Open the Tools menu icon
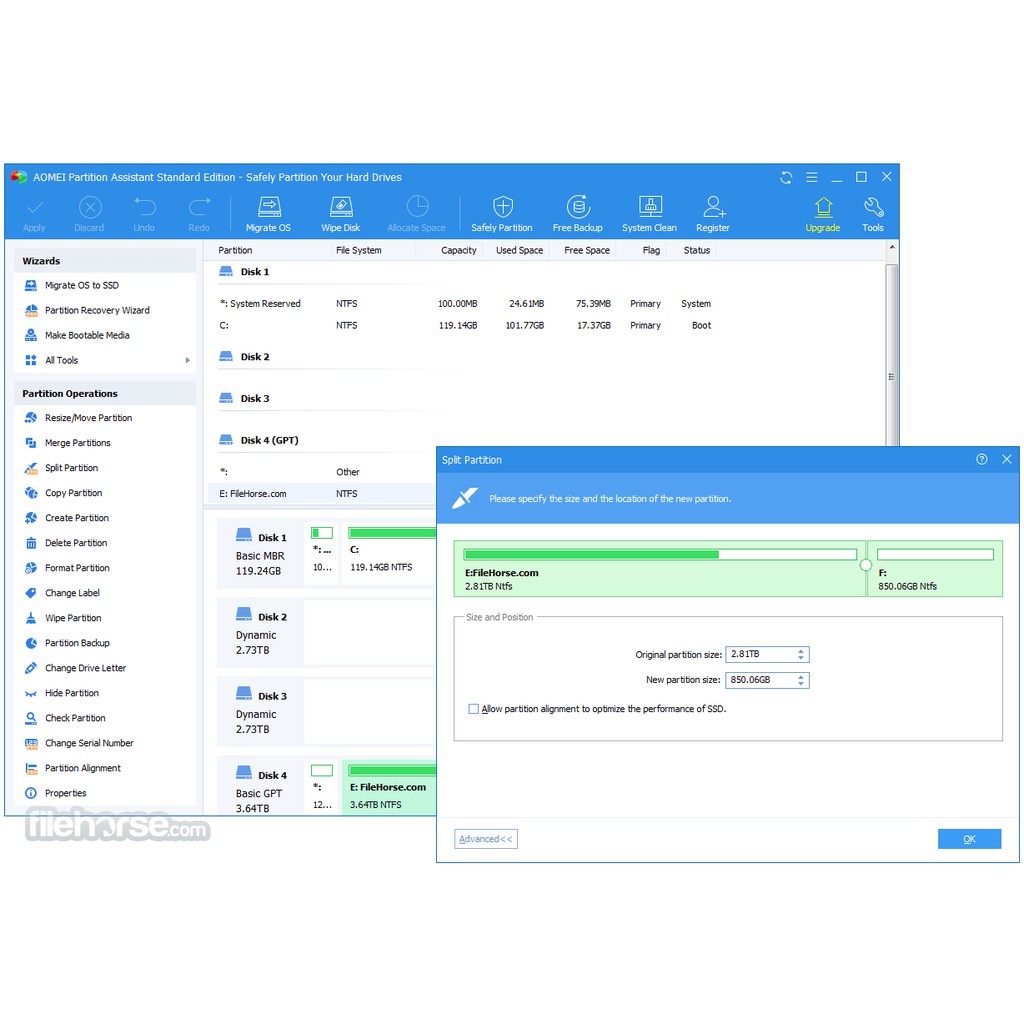The width and height of the screenshot is (1024, 1024). 873,211
